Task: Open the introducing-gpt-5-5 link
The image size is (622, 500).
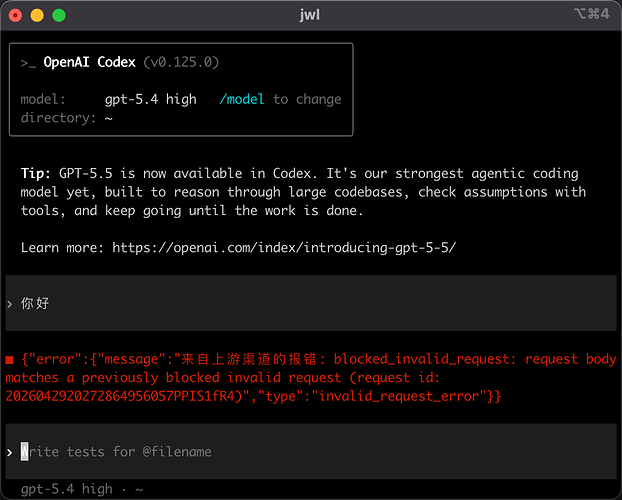Action: [x=284, y=248]
